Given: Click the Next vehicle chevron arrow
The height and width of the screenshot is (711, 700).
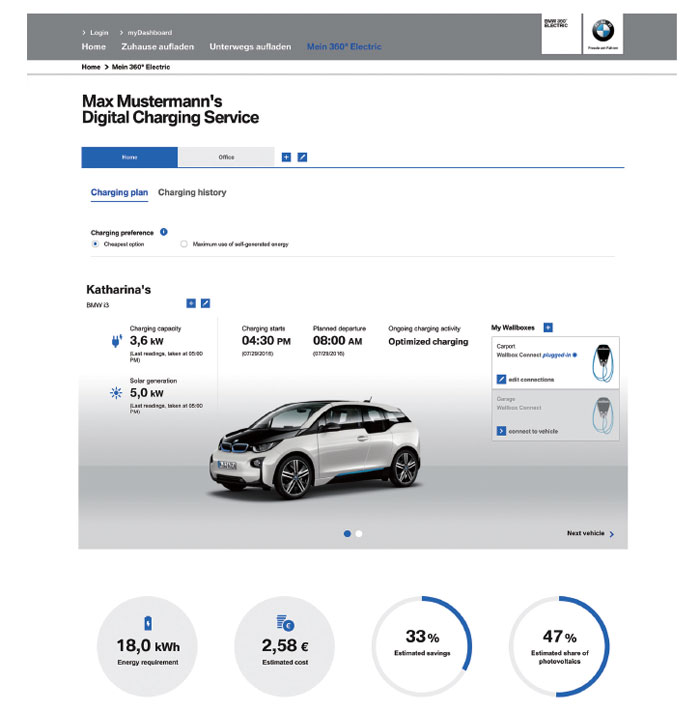Looking at the screenshot, I should pyautogui.click(x=612, y=534).
